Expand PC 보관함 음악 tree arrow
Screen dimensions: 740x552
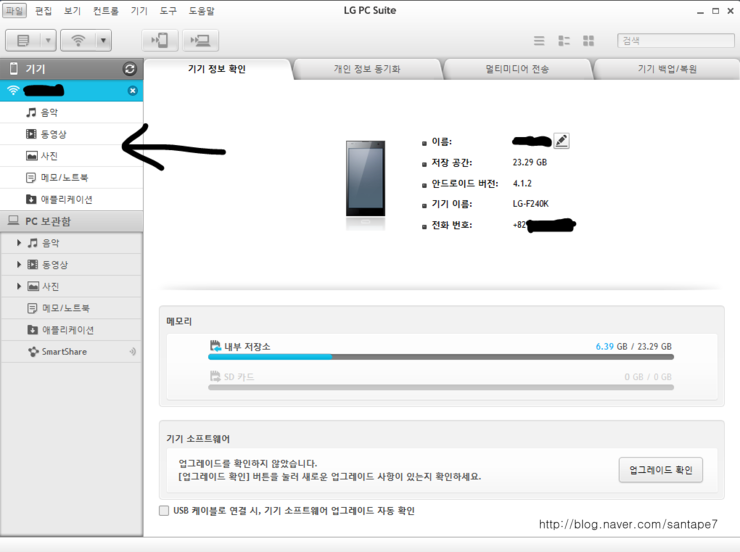coord(19,243)
